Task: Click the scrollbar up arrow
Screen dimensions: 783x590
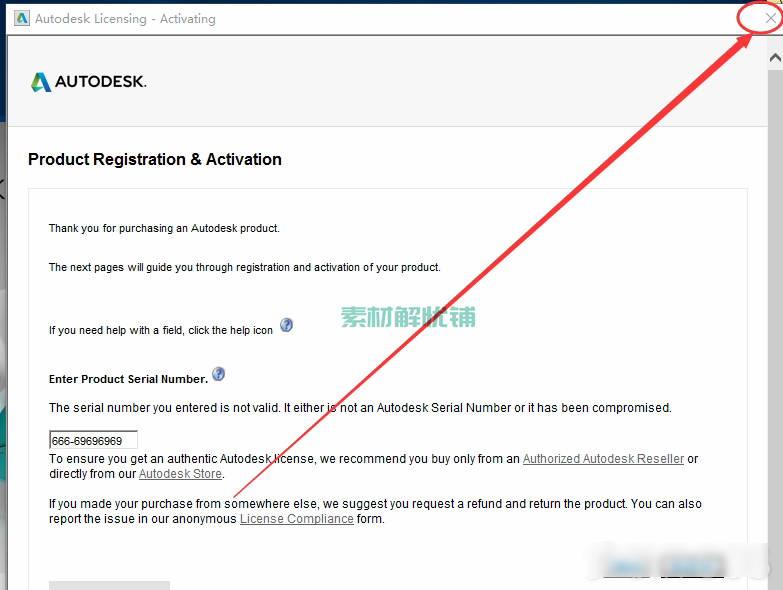Action: pyautogui.click(x=775, y=58)
